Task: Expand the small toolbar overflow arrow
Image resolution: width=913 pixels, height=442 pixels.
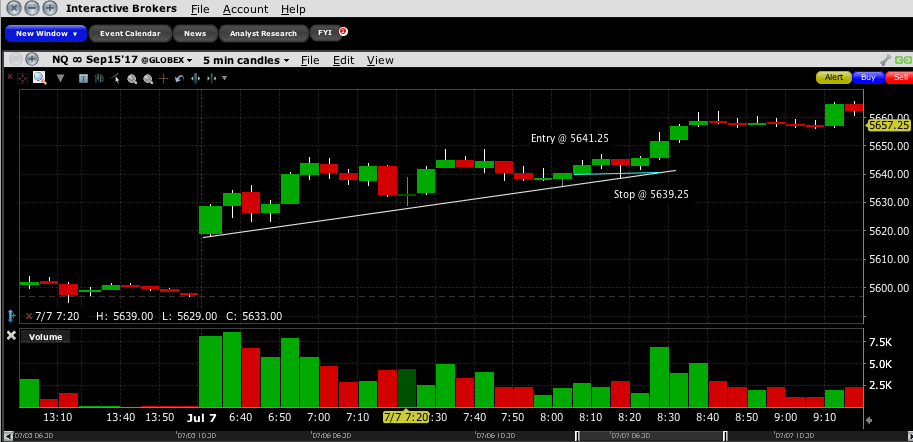Action: tap(224, 78)
